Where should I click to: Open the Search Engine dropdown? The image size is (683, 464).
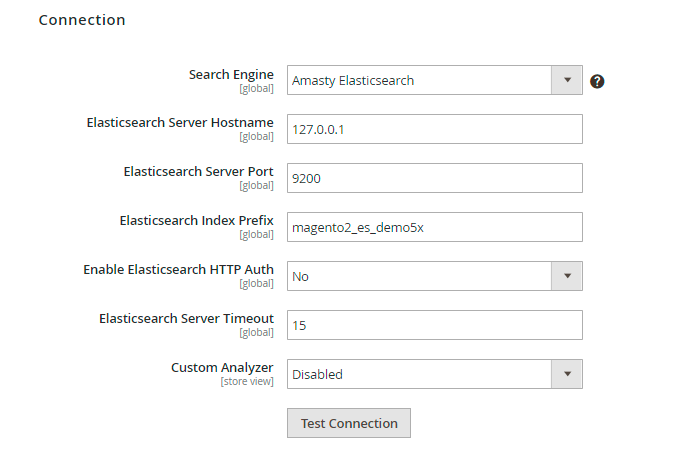click(434, 80)
